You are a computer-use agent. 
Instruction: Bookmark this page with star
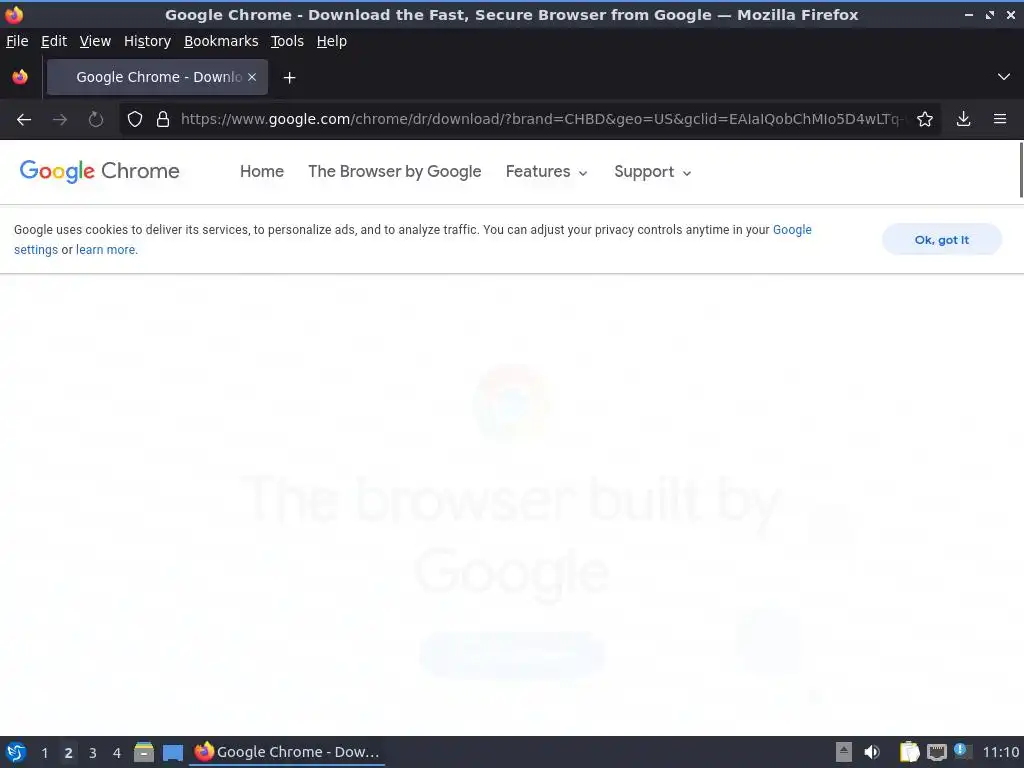925,120
